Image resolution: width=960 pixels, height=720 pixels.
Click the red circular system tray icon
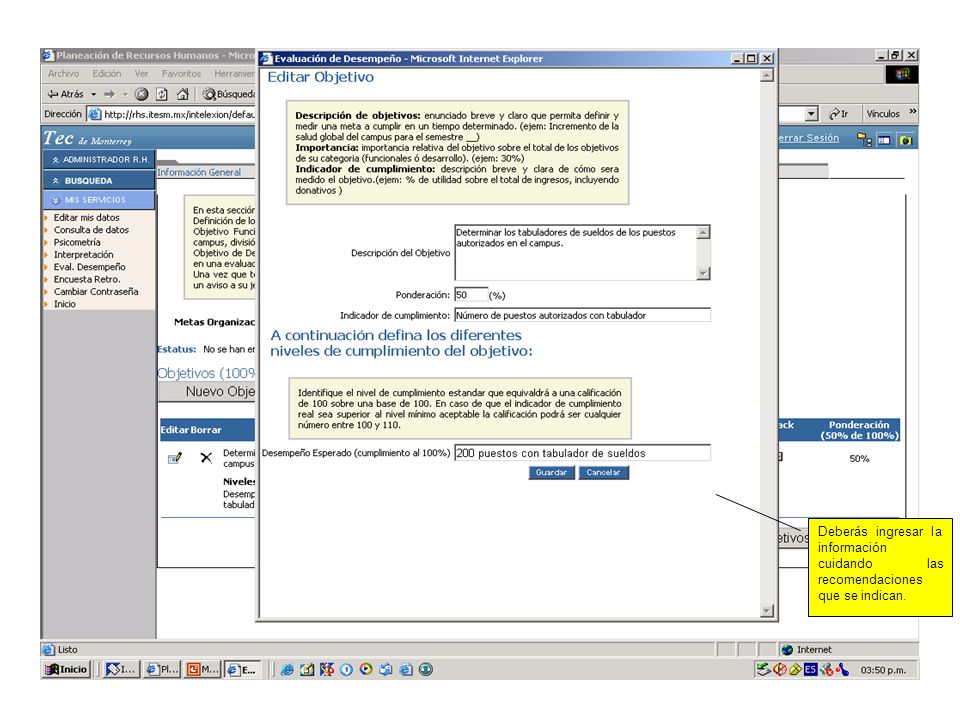[x=780, y=670]
